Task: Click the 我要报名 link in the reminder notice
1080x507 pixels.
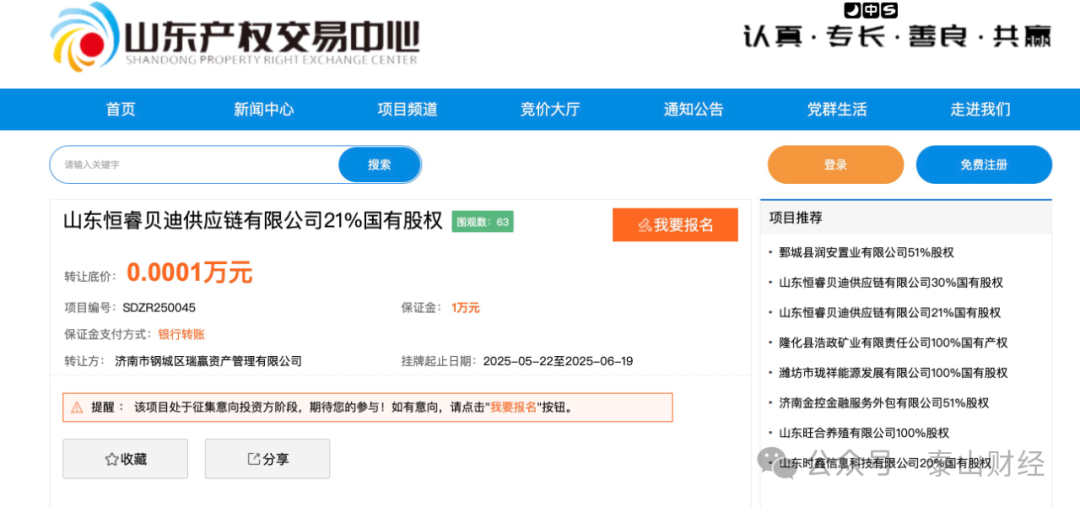Action: (513, 407)
